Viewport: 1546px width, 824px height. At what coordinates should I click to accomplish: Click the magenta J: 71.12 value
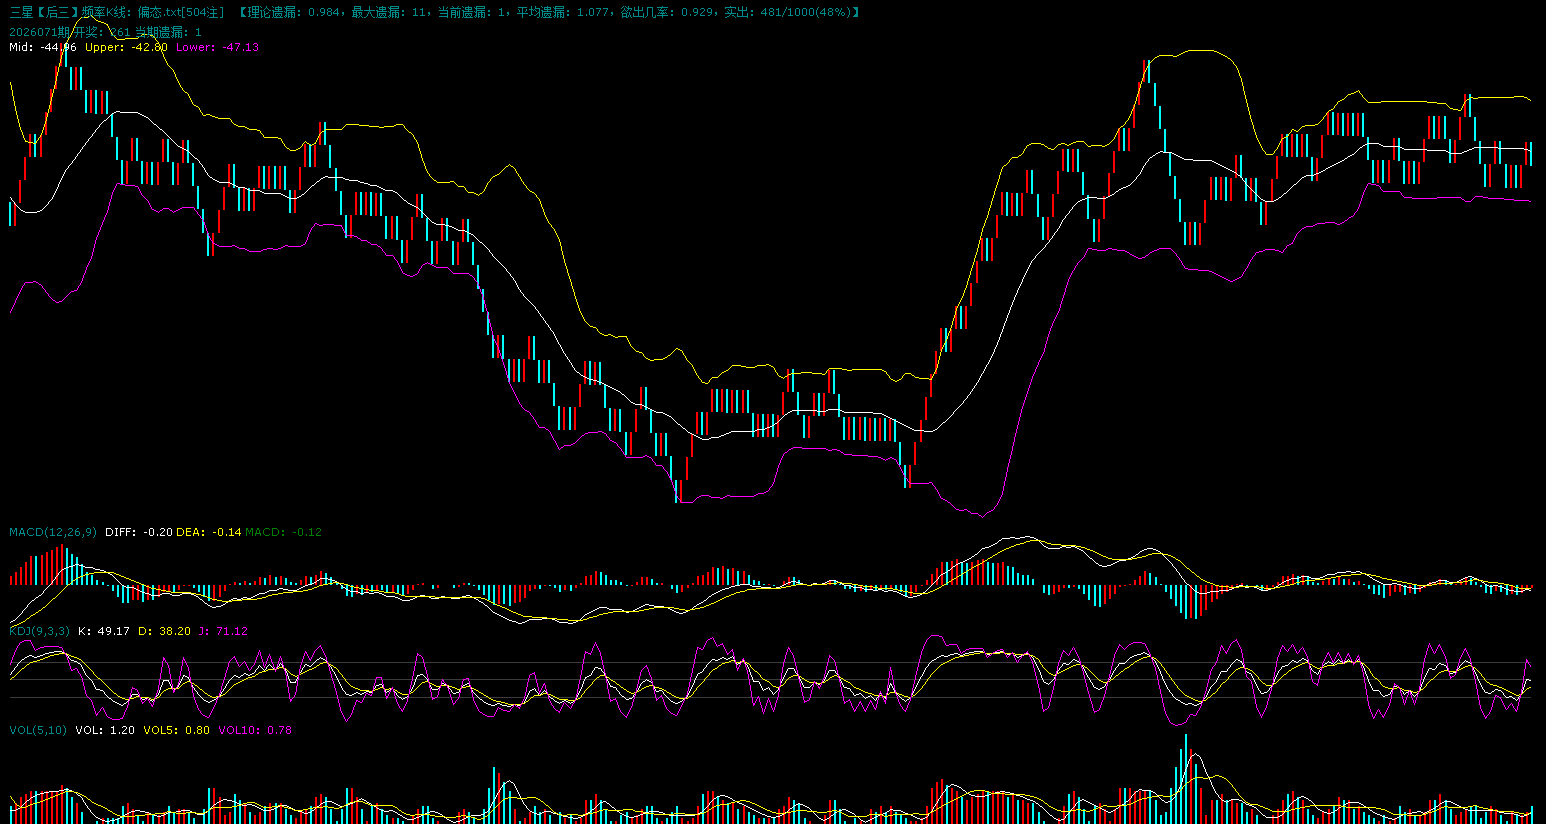[x=223, y=631]
